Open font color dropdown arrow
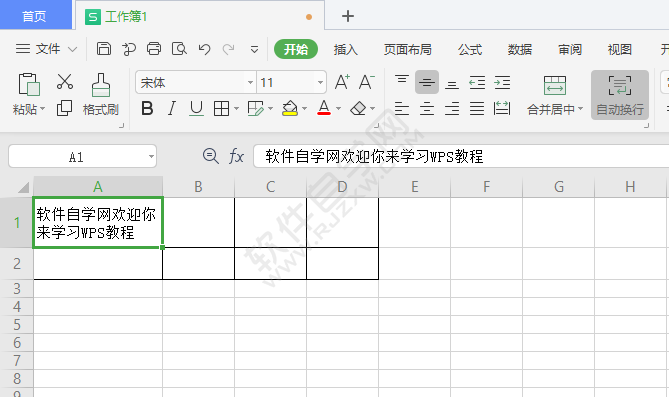The image size is (669, 397). pyautogui.click(x=338, y=109)
